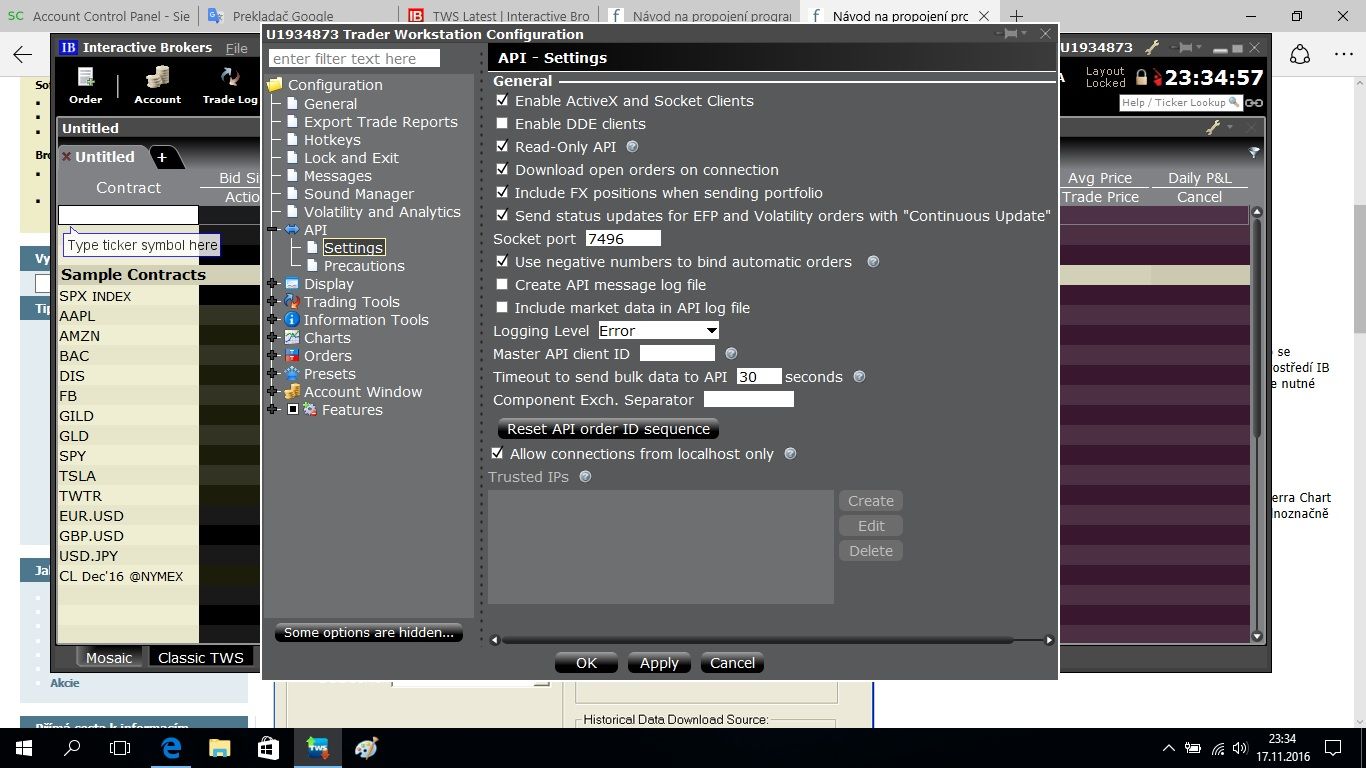This screenshot has width=1366, height=768.
Task: Switch to the Classic TWS tab
Action: 201,657
